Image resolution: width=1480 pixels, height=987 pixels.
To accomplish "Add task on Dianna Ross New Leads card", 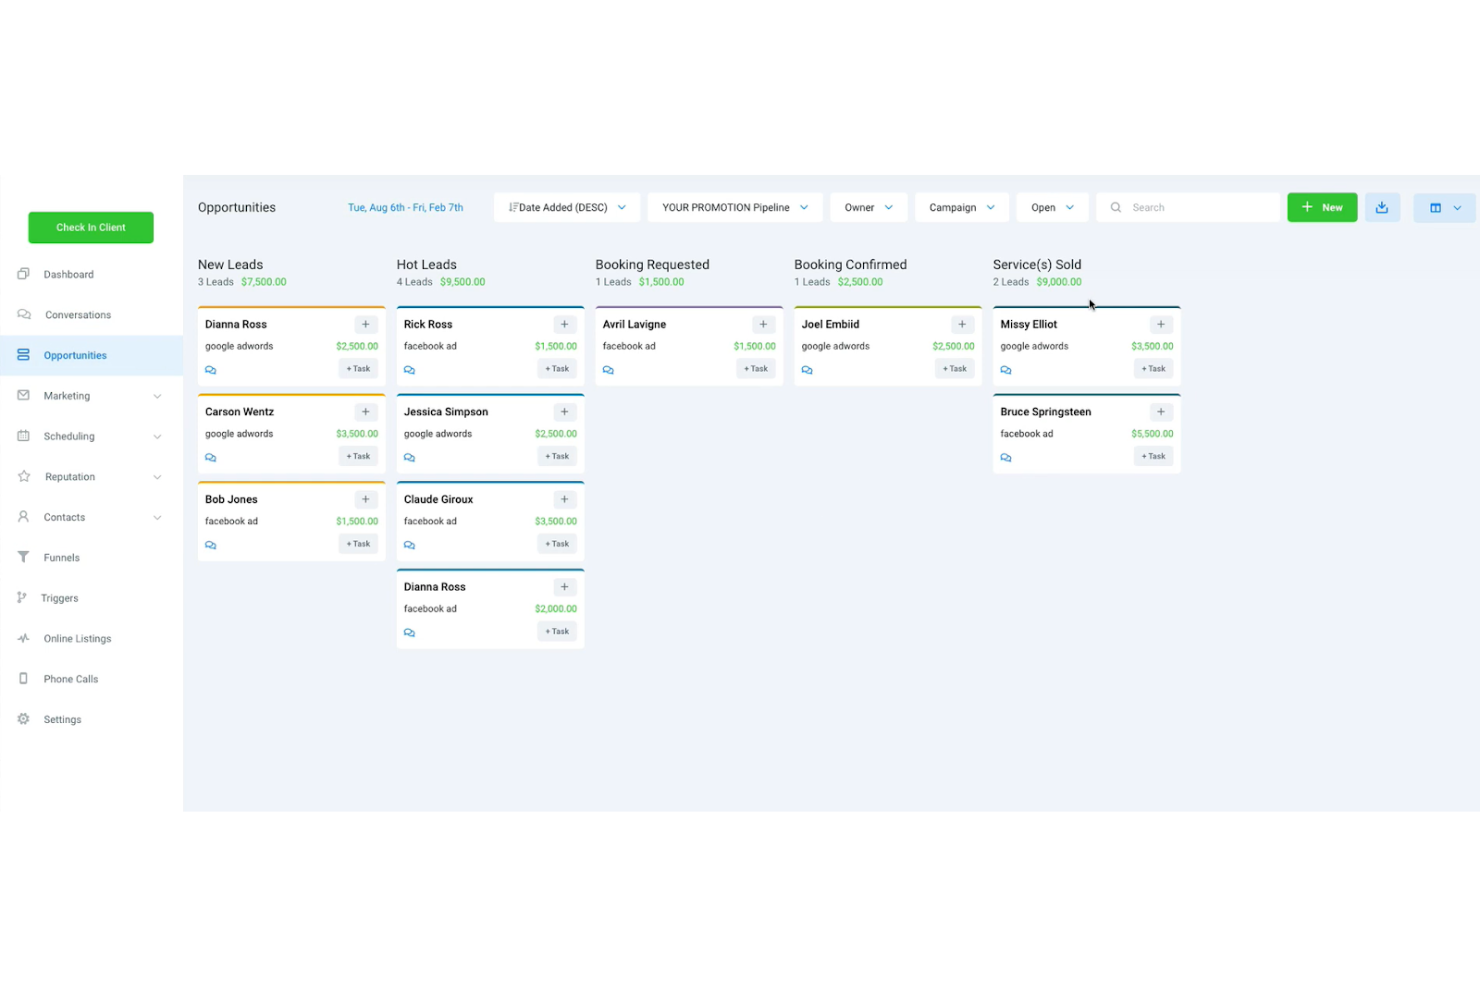I will (358, 369).
